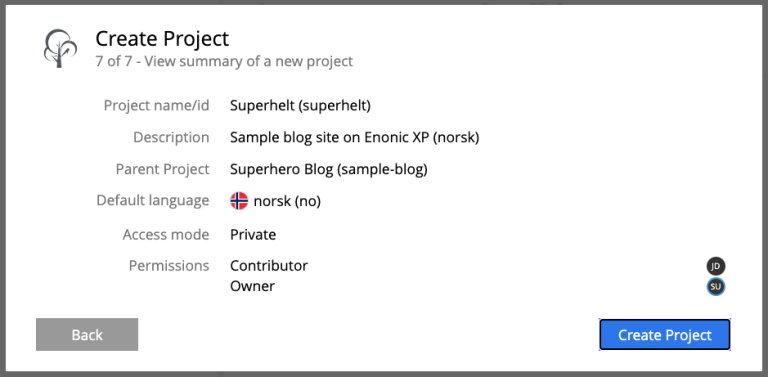Click the Create Project button
The image size is (768, 377).
tap(665, 335)
